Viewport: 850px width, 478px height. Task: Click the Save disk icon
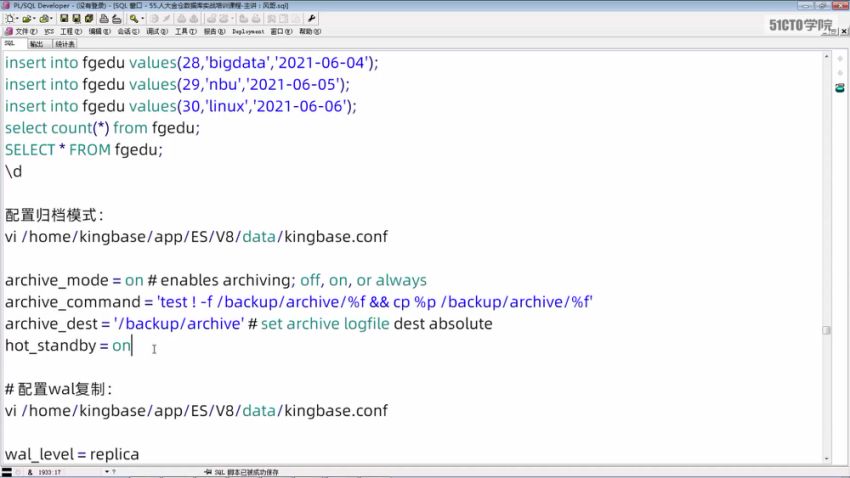pyautogui.click(x=63, y=18)
